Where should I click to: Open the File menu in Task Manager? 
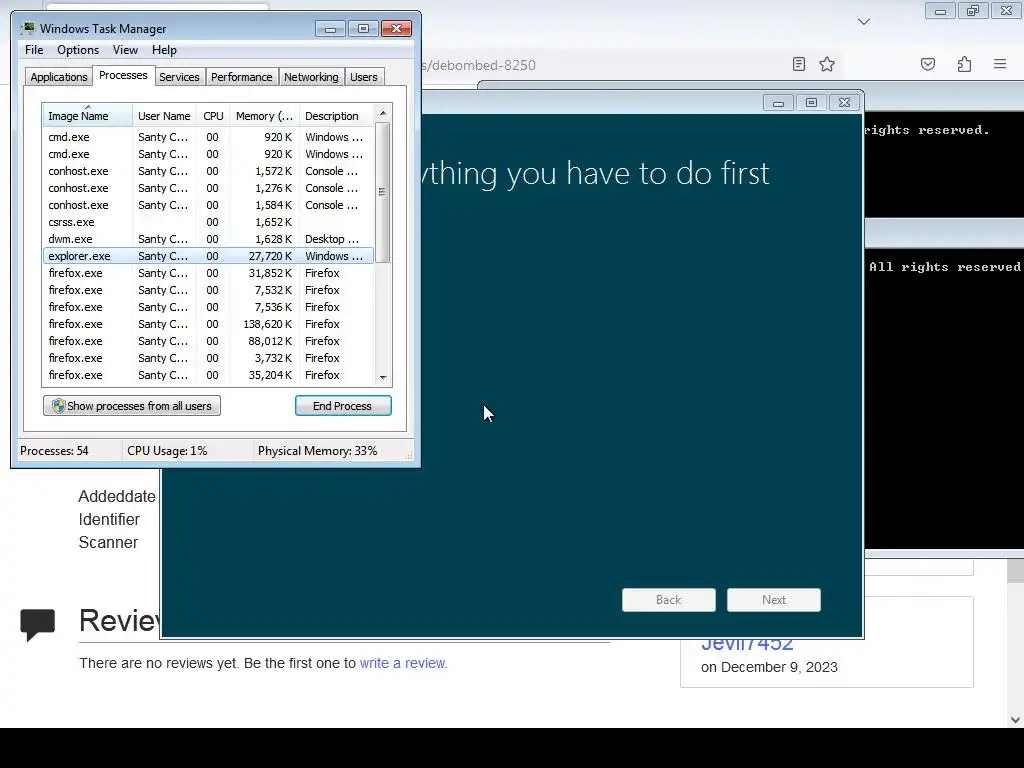pyautogui.click(x=34, y=50)
